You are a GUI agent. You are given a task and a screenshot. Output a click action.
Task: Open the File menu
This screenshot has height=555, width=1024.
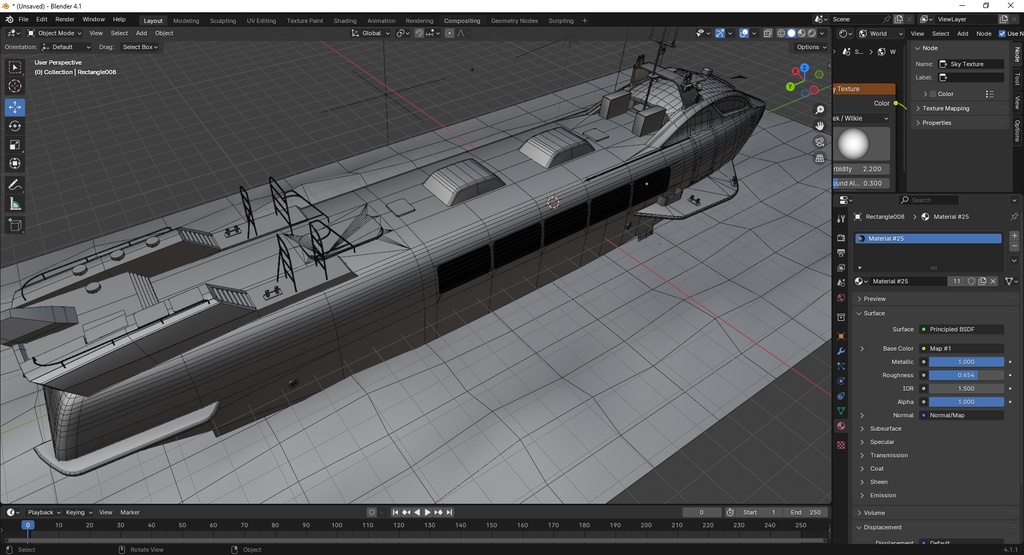click(24, 20)
